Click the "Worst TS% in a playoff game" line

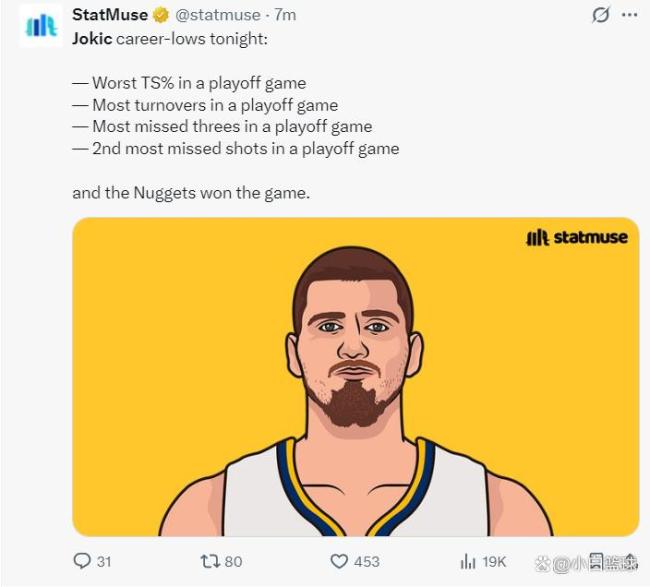[189, 83]
